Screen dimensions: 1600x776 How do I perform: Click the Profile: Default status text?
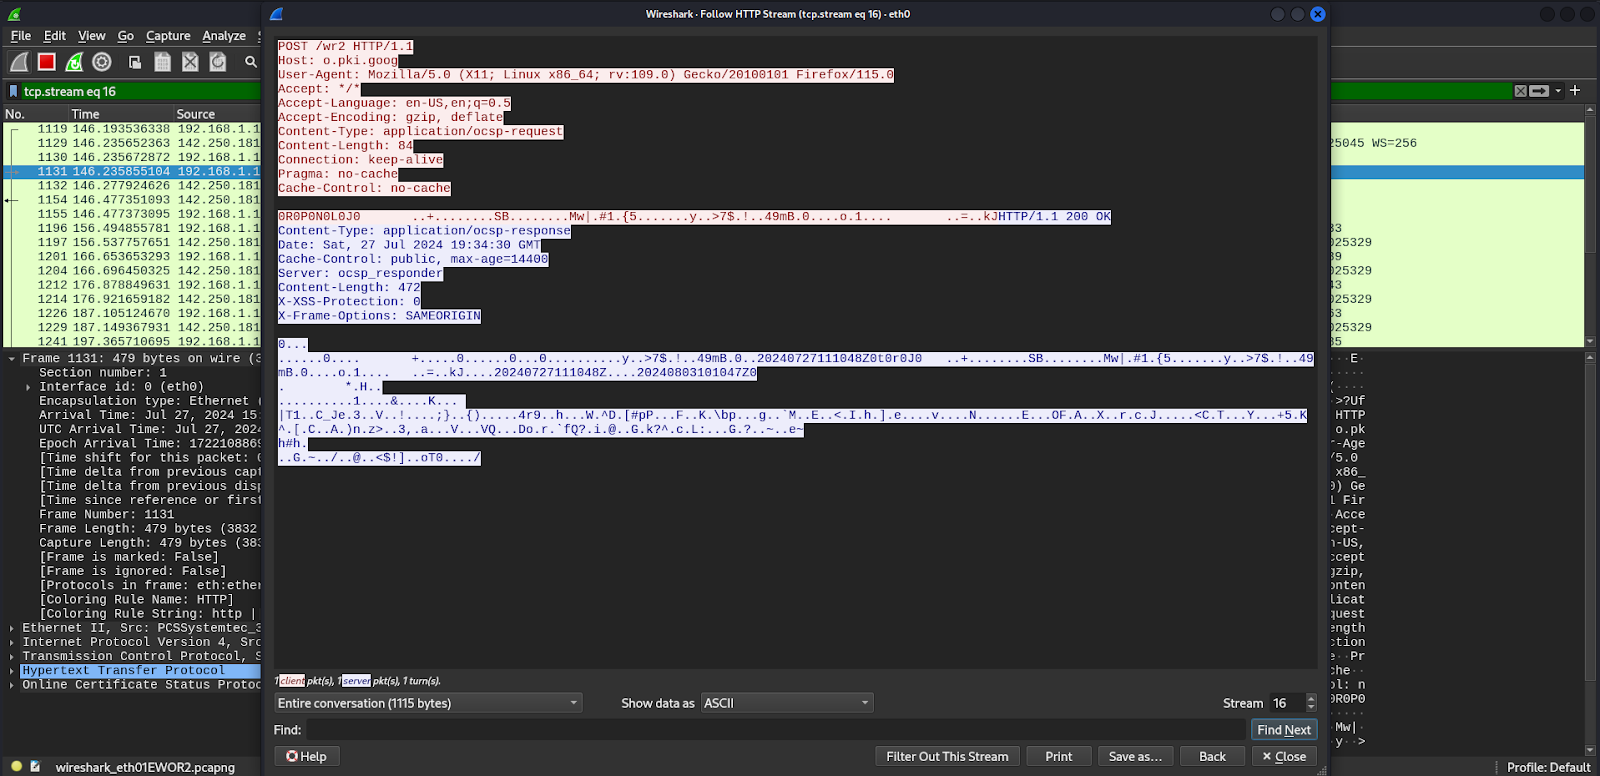(x=1548, y=768)
